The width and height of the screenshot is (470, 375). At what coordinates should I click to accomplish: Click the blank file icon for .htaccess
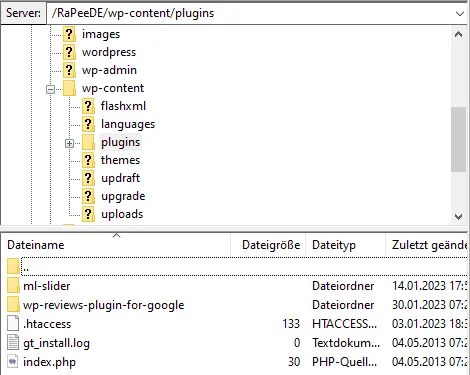coord(13,324)
